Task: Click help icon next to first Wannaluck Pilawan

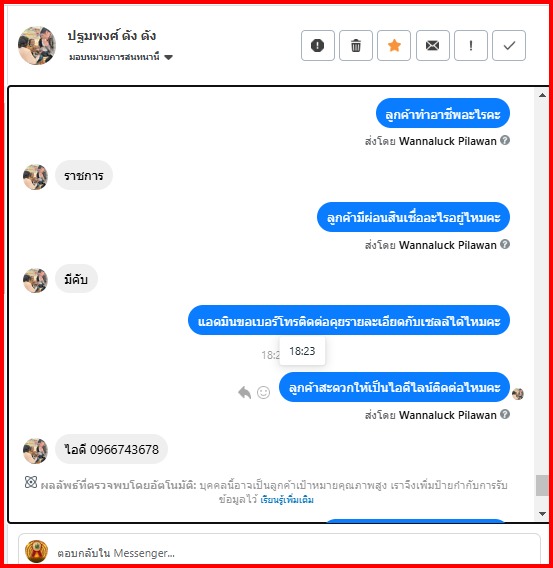Action: pyautogui.click(x=505, y=140)
